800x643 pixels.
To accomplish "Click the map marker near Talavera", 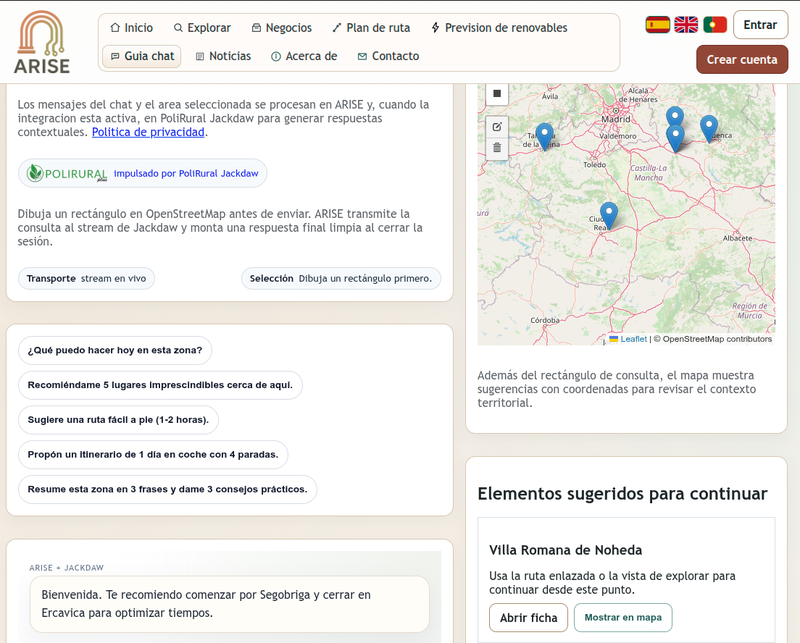I will coord(544,135).
